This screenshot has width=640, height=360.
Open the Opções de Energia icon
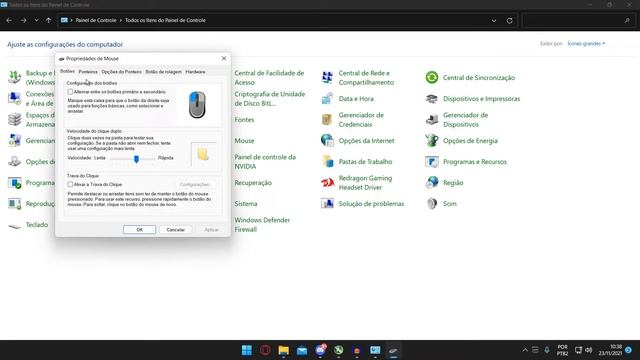[x=432, y=140]
